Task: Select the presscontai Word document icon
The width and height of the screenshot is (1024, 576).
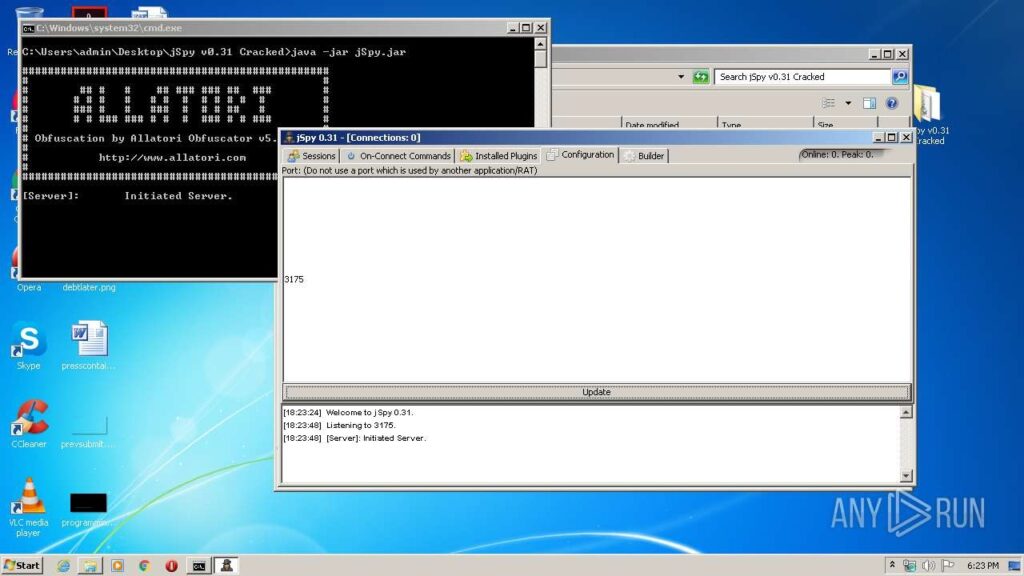Action: coord(89,346)
